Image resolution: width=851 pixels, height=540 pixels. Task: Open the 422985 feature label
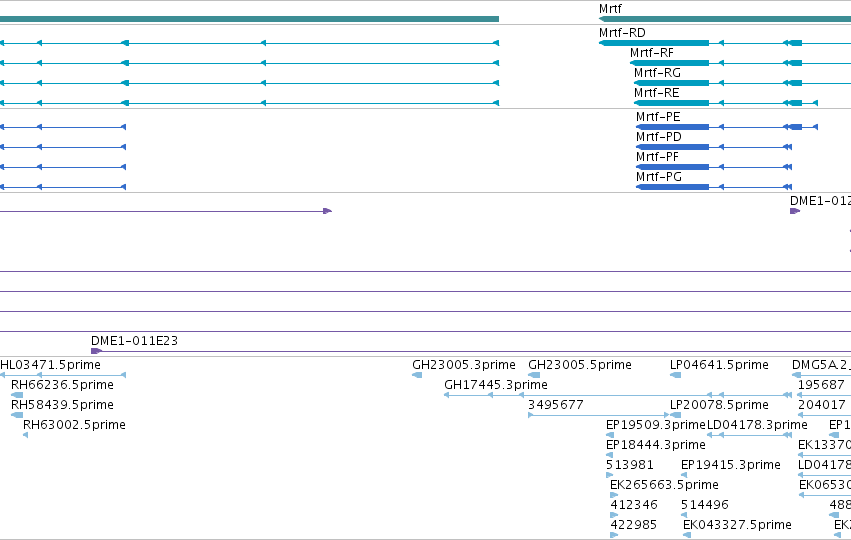(634, 525)
